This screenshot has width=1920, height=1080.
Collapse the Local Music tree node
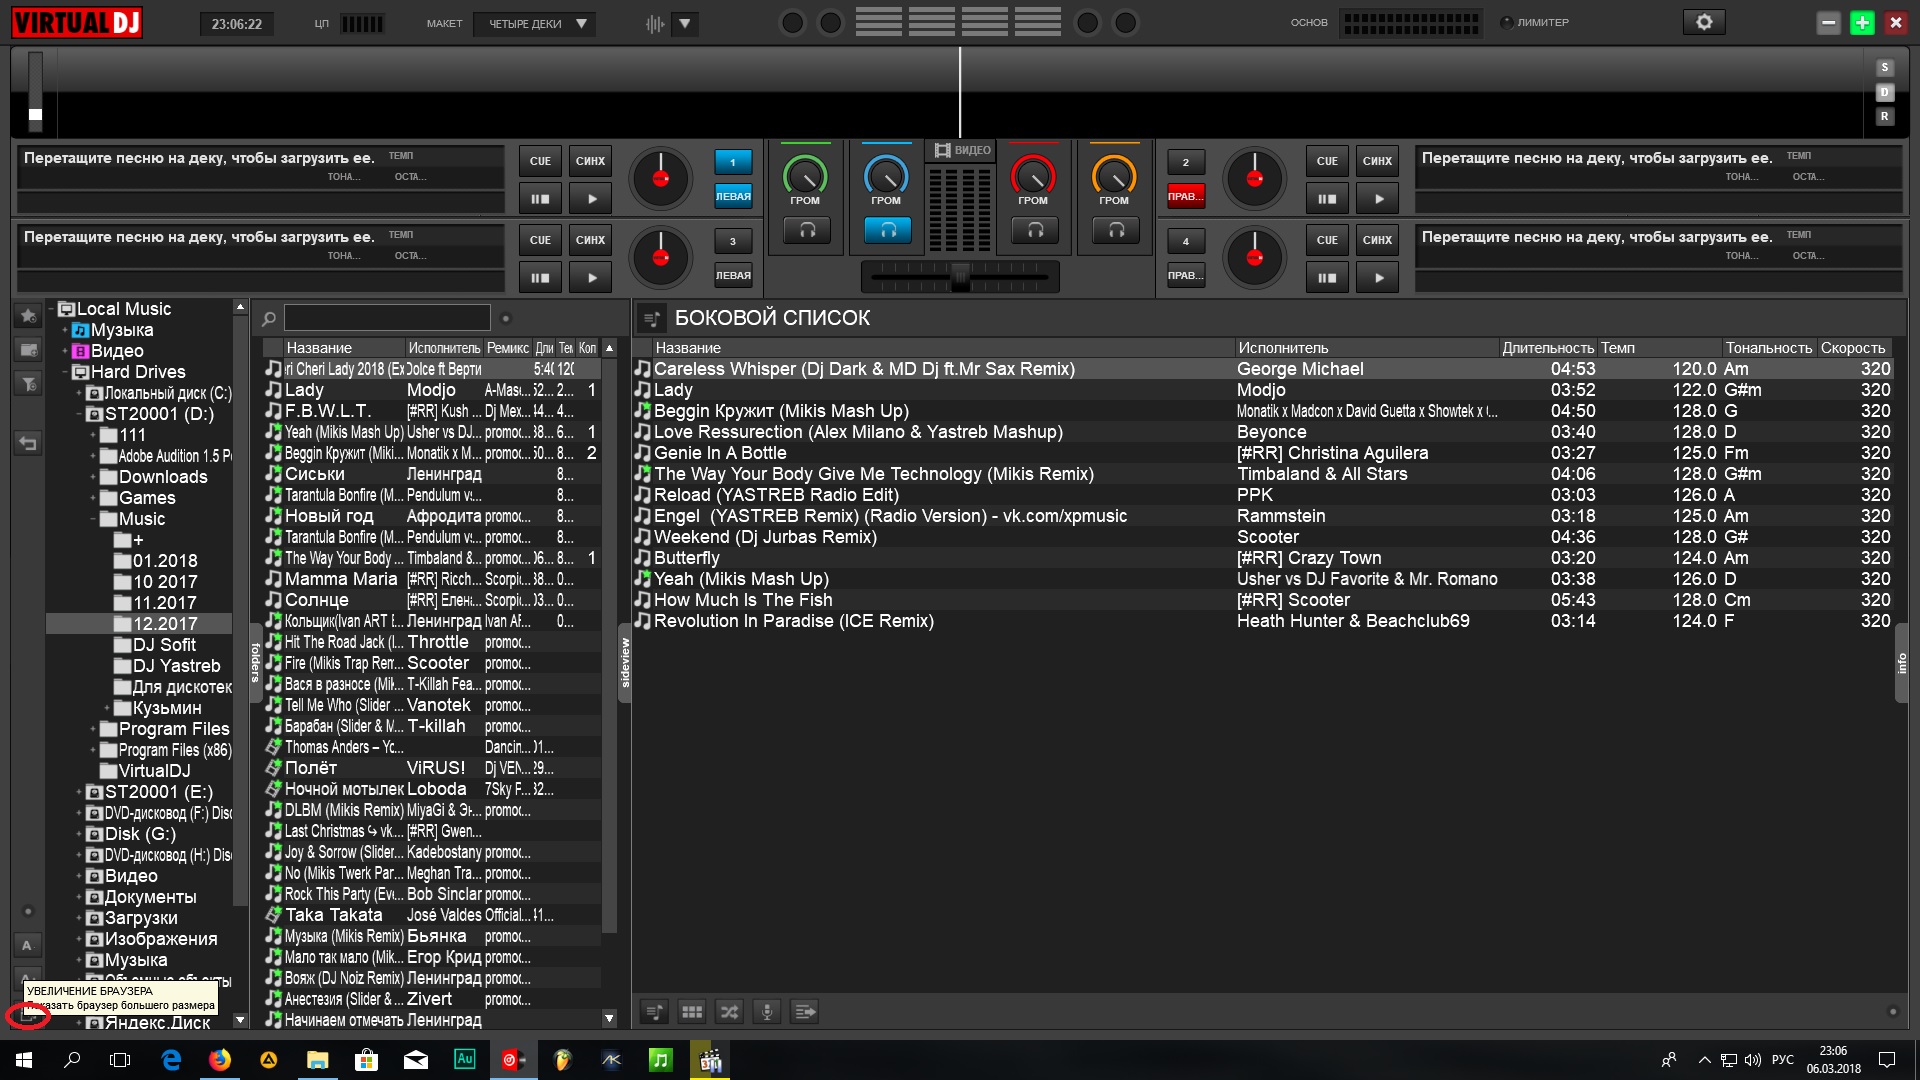(x=52, y=309)
